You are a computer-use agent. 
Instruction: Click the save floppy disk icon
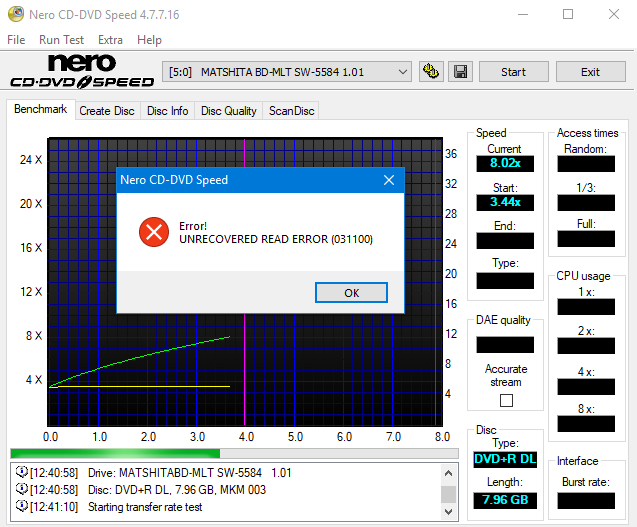pos(460,72)
